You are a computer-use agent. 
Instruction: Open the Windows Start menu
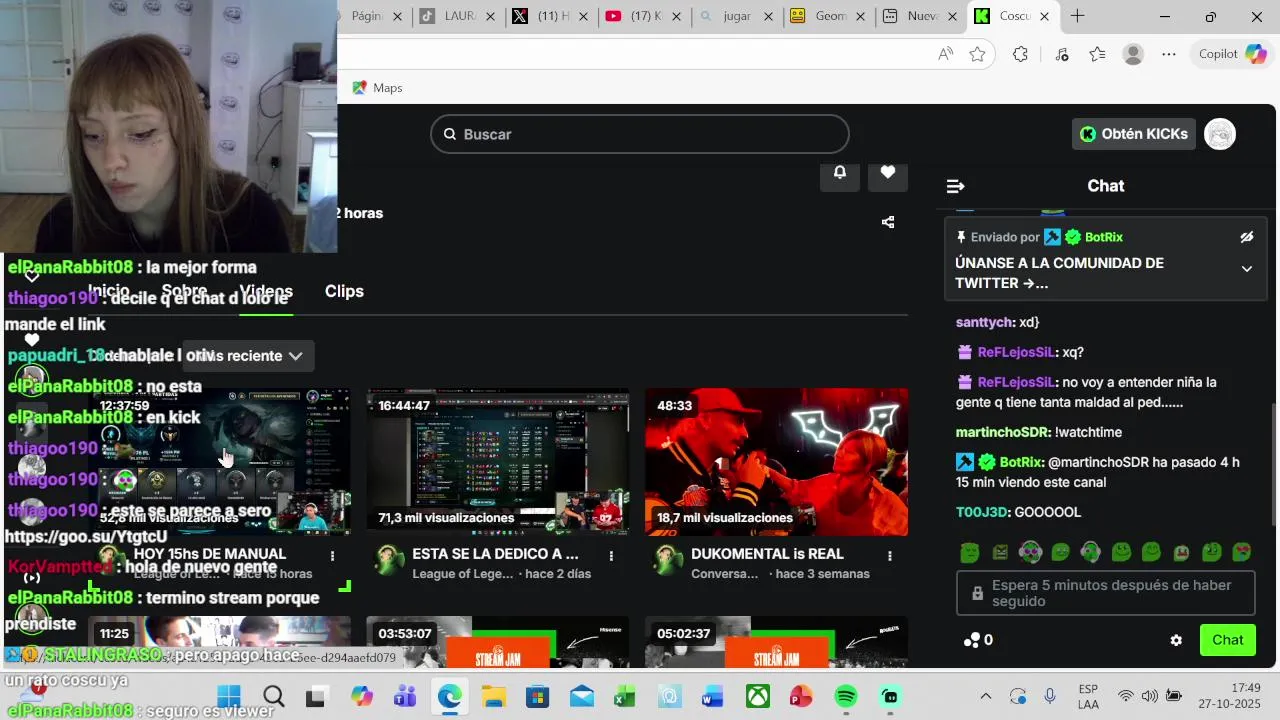click(x=229, y=696)
